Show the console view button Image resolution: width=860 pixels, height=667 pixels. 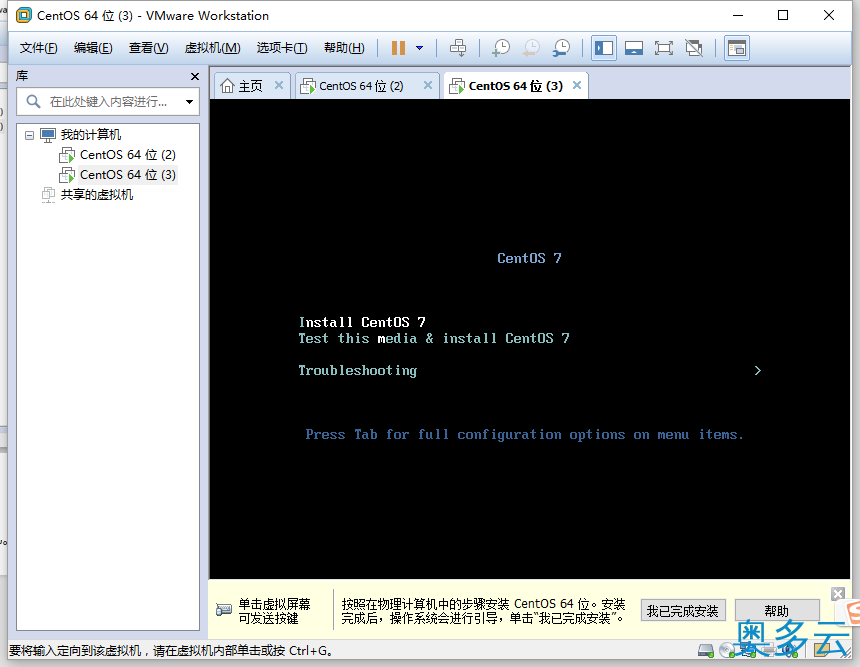click(737, 48)
